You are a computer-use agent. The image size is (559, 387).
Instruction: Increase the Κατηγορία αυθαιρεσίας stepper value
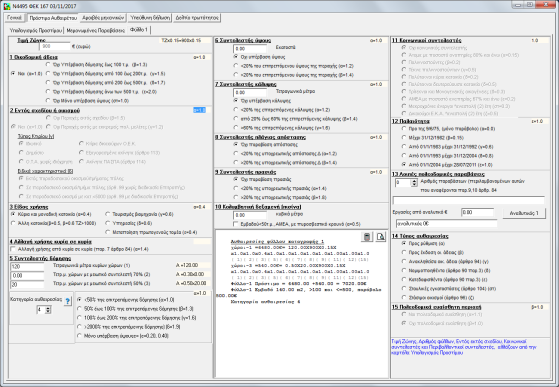[48, 308]
